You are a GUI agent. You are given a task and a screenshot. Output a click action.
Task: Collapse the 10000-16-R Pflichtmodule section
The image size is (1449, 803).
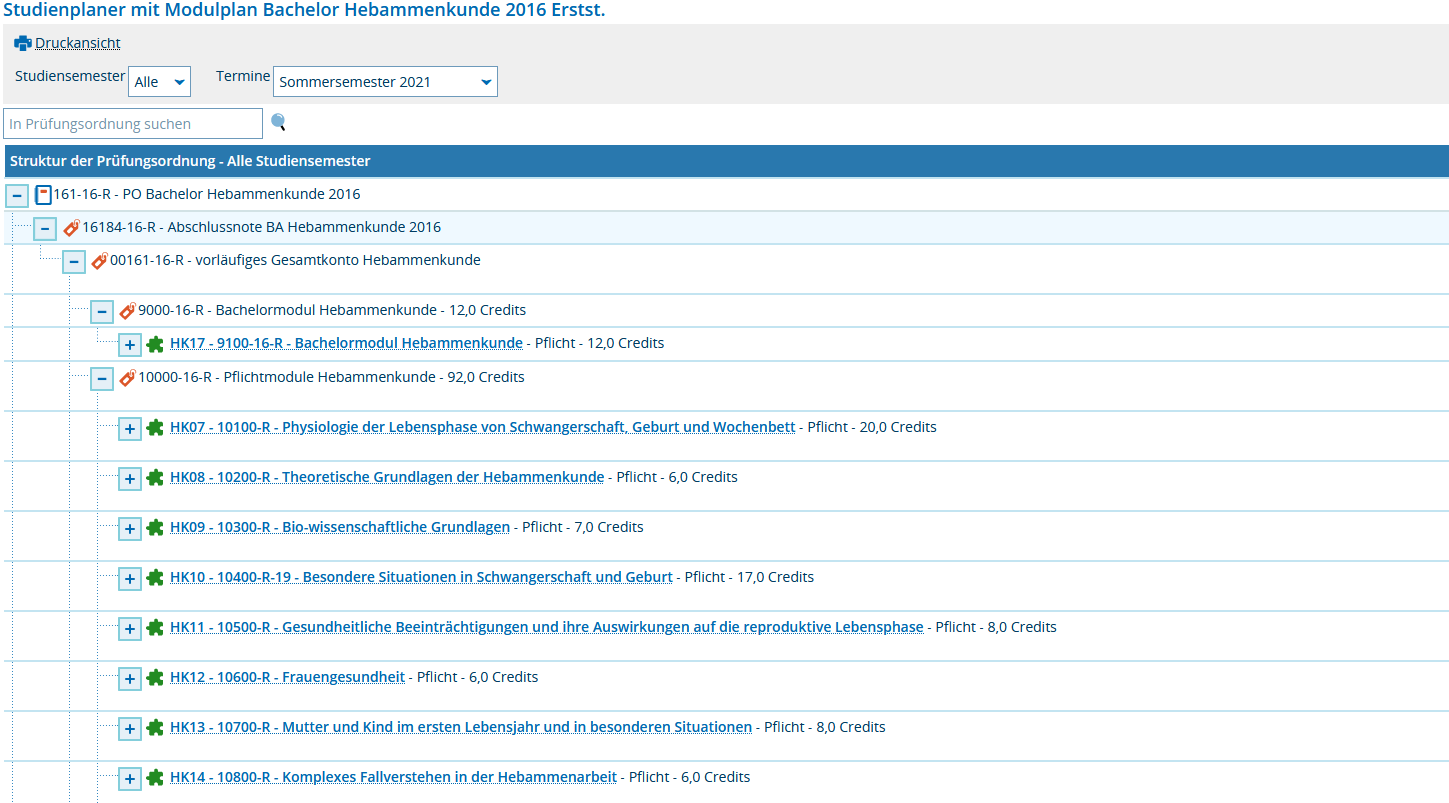102,378
